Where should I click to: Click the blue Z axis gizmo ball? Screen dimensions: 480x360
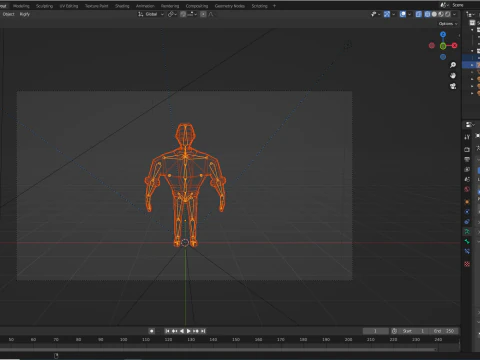(443, 35)
